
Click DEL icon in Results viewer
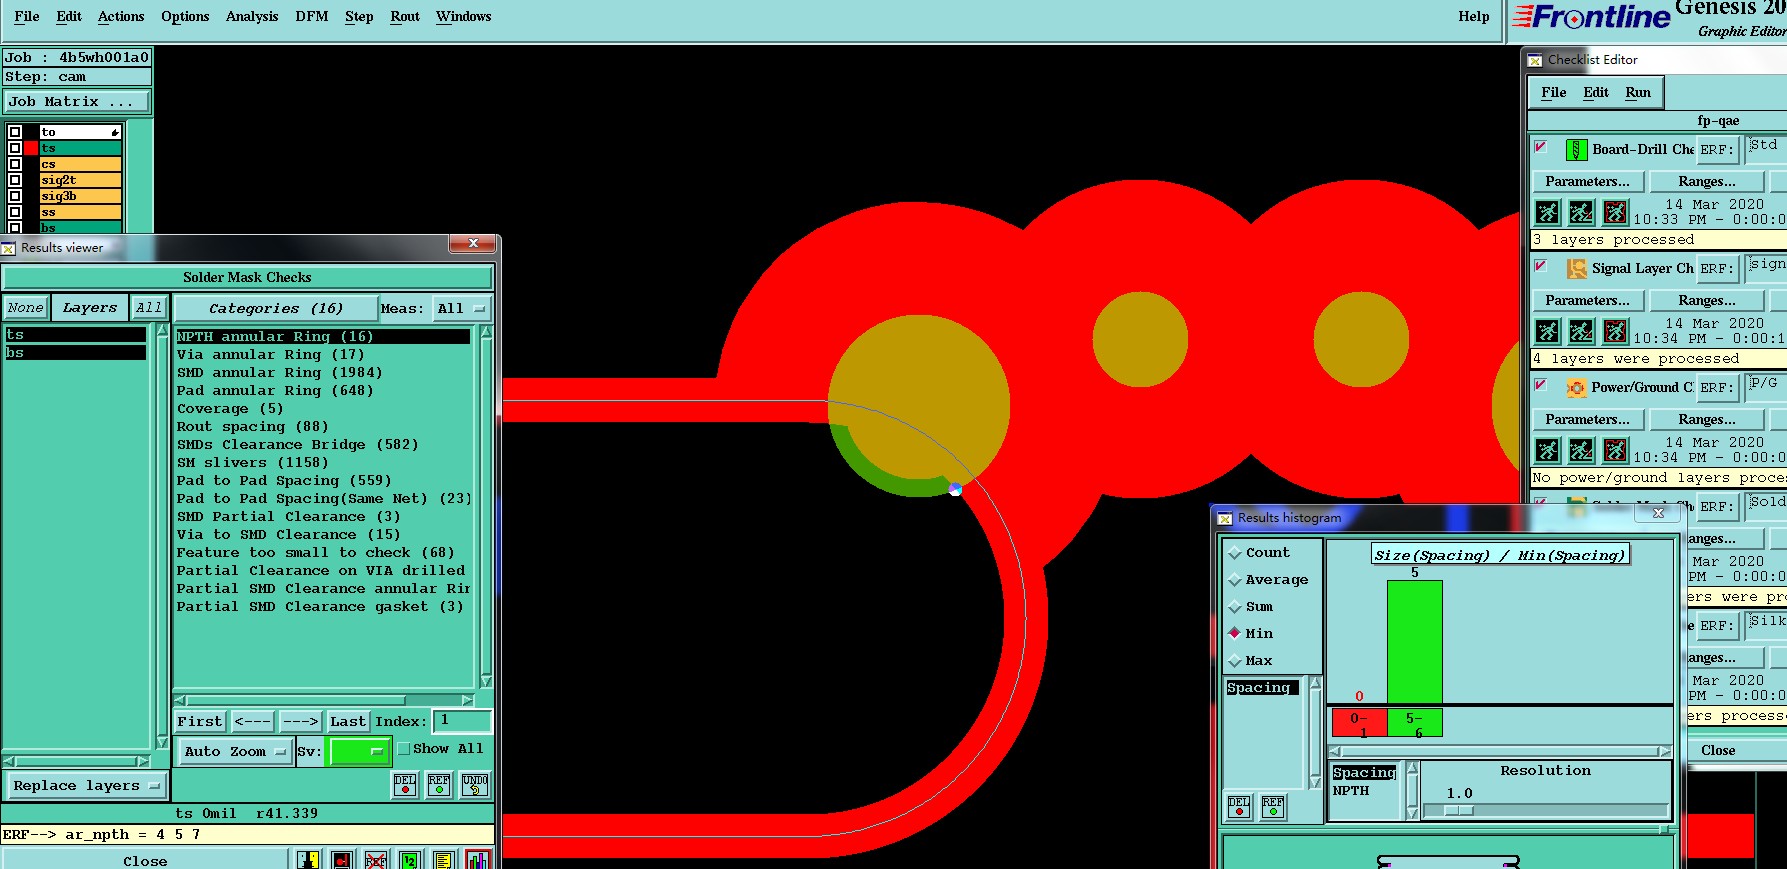click(405, 785)
